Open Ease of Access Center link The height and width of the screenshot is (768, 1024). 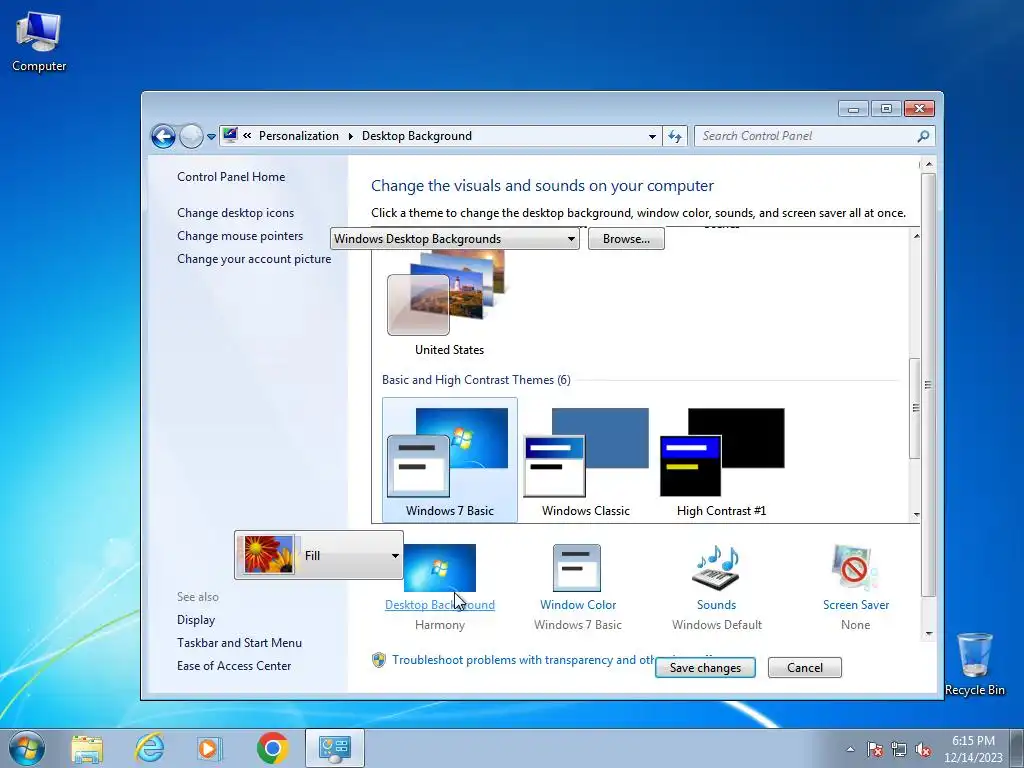(234, 665)
